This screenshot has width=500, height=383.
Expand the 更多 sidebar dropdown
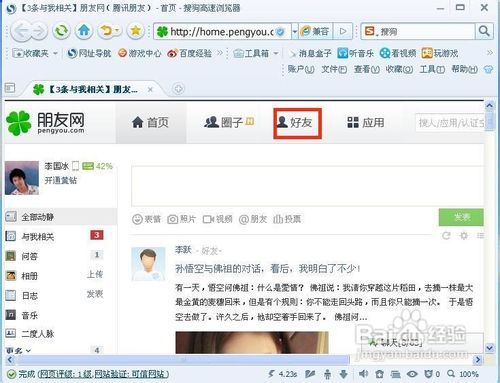tap(18, 350)
